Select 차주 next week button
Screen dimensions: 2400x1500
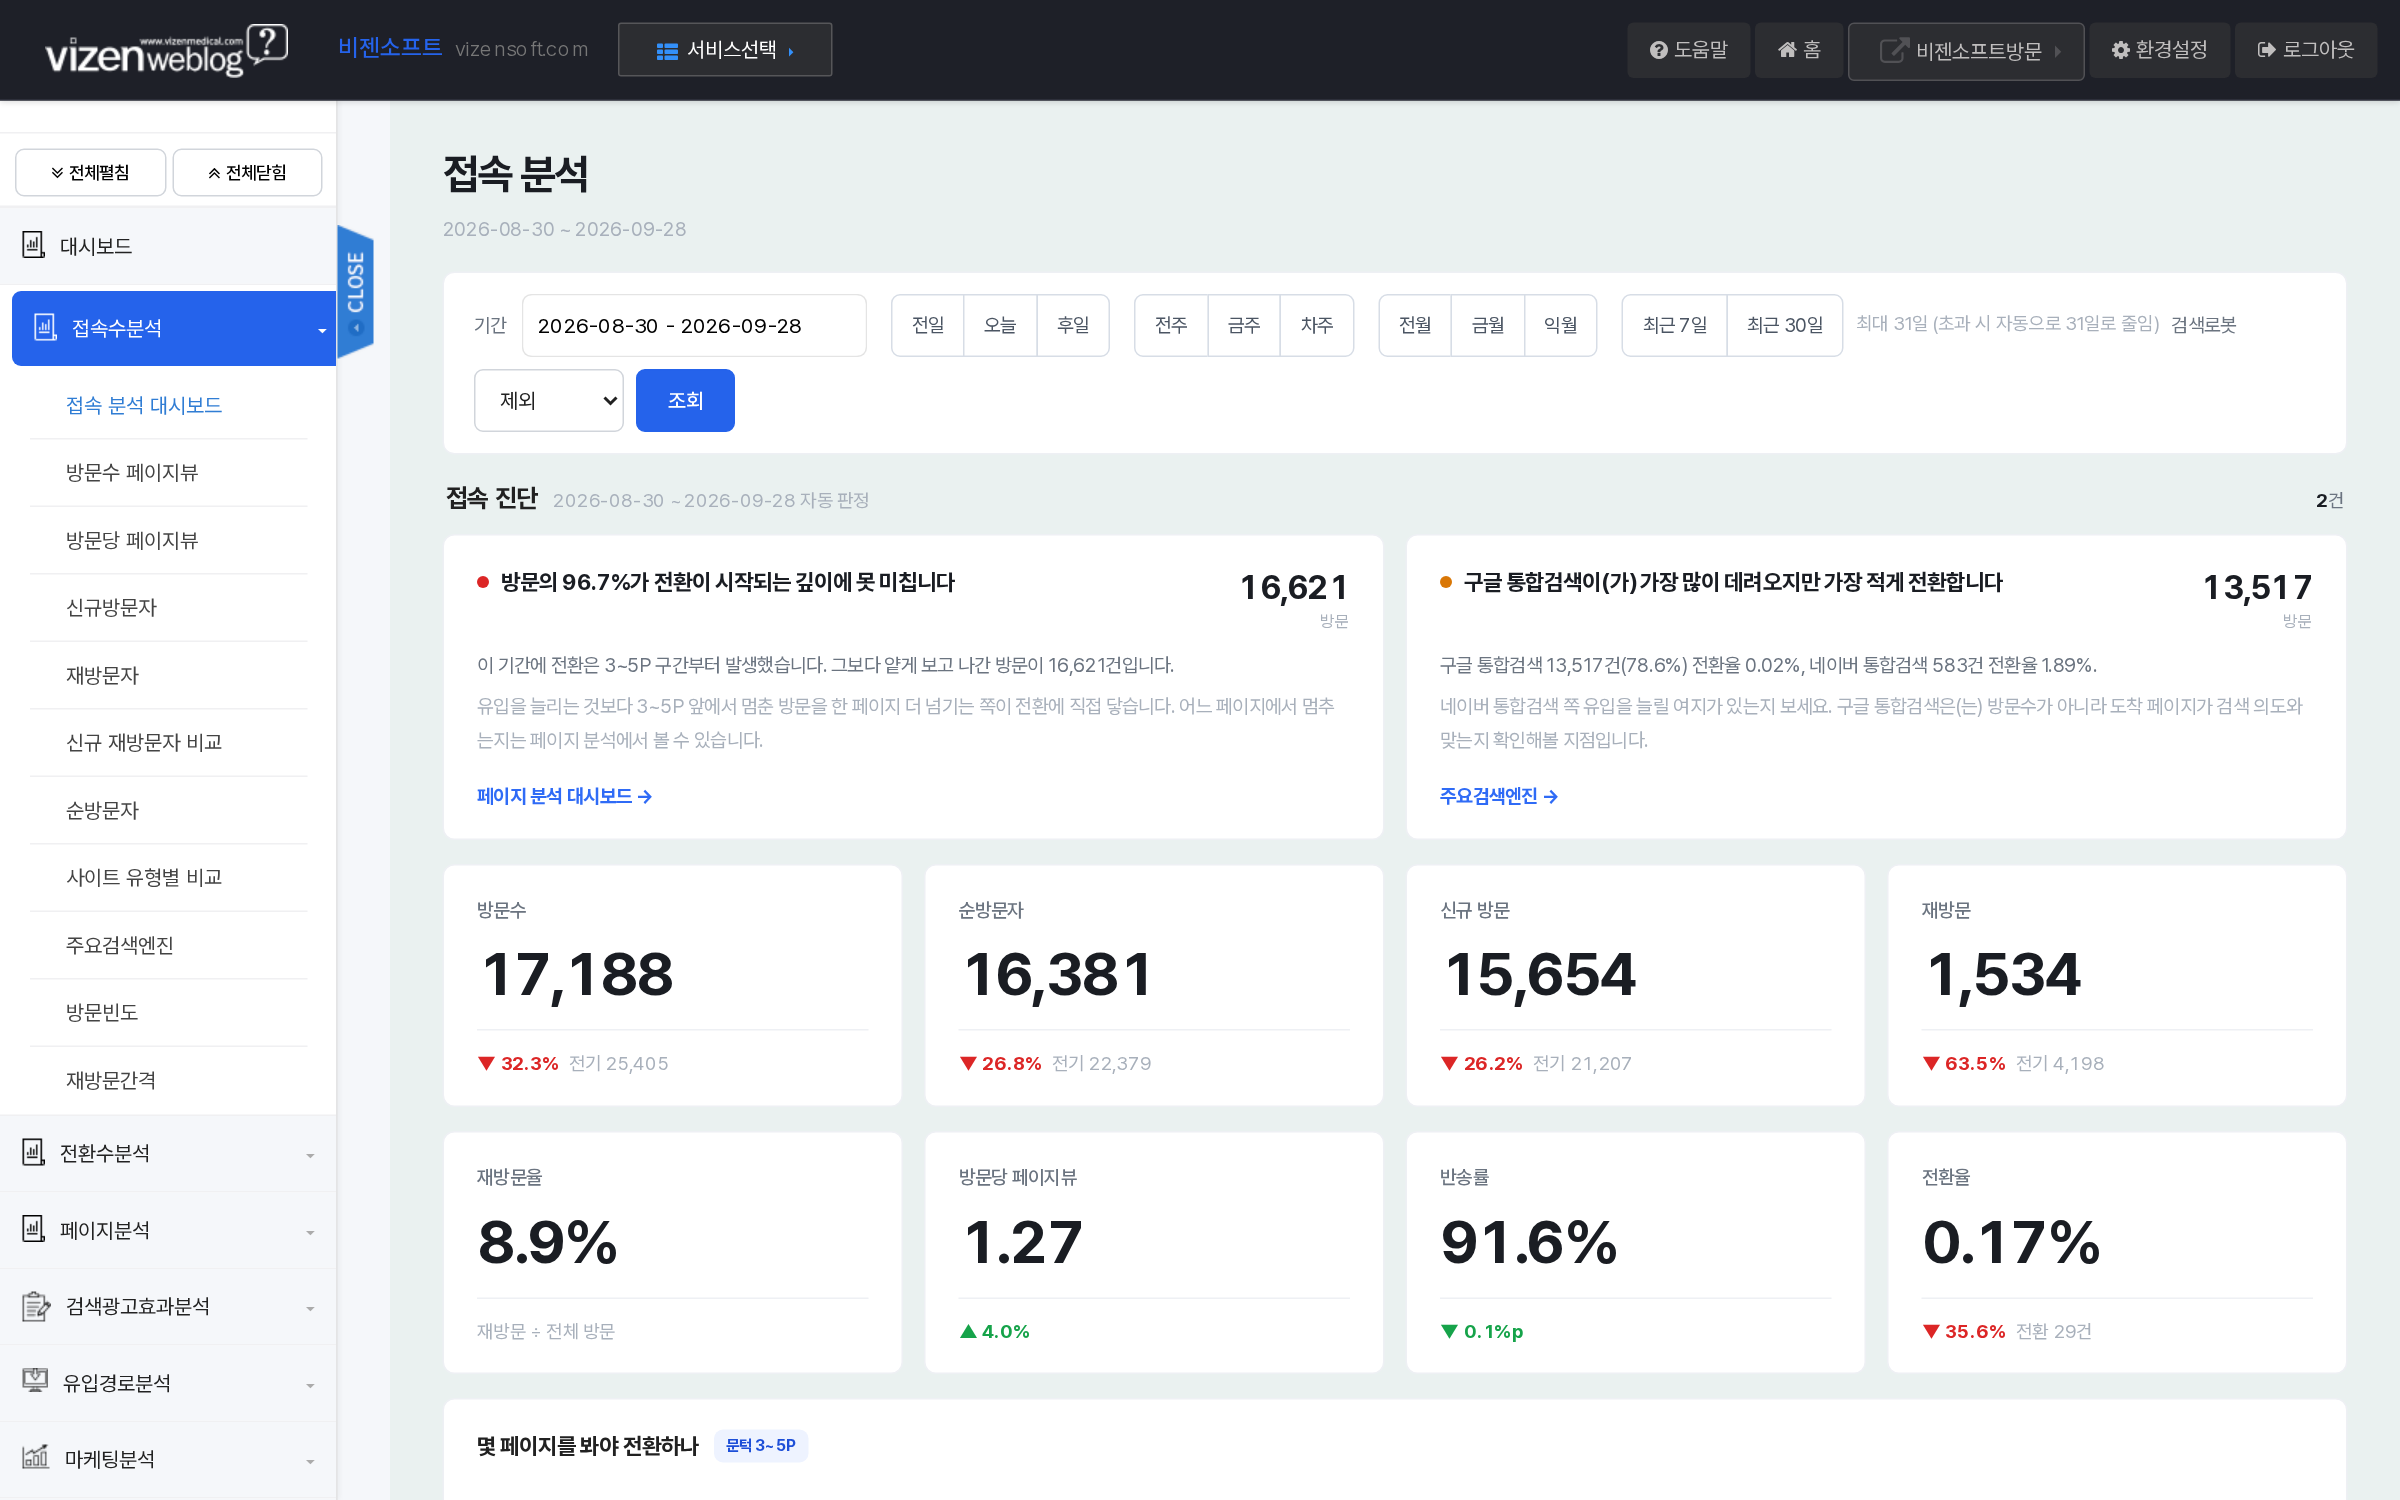[1317, 326]
